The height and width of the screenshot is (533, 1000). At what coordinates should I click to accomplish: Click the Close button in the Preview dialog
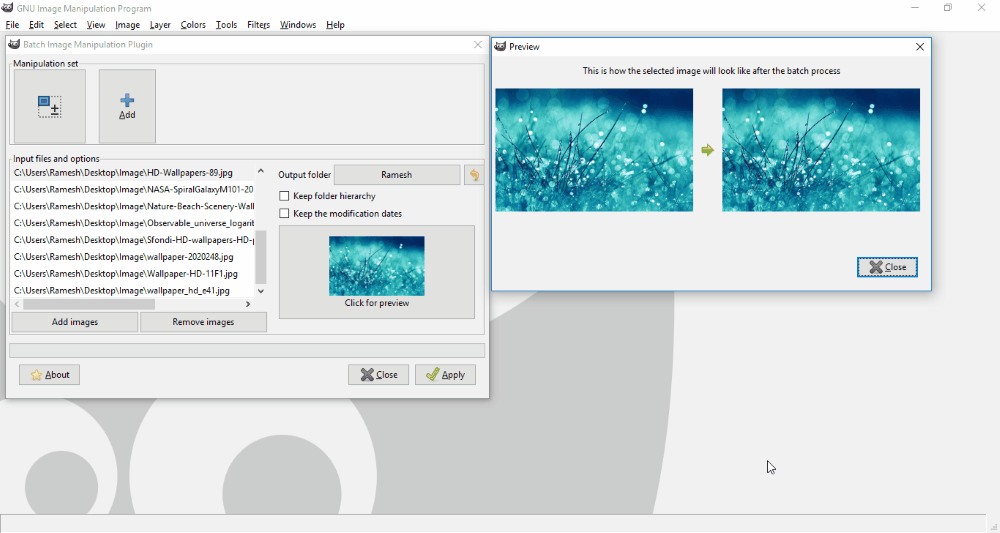[887, 267]
